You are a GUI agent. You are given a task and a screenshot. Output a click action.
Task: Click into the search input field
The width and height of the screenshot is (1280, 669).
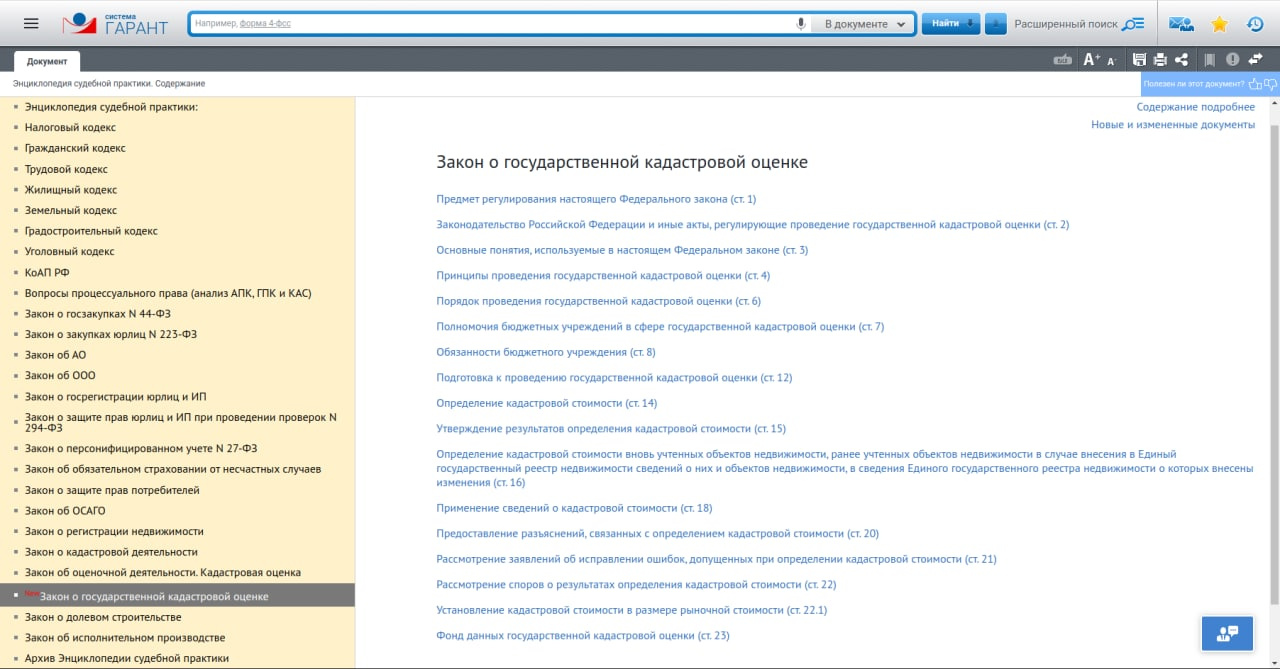point(490,24)
